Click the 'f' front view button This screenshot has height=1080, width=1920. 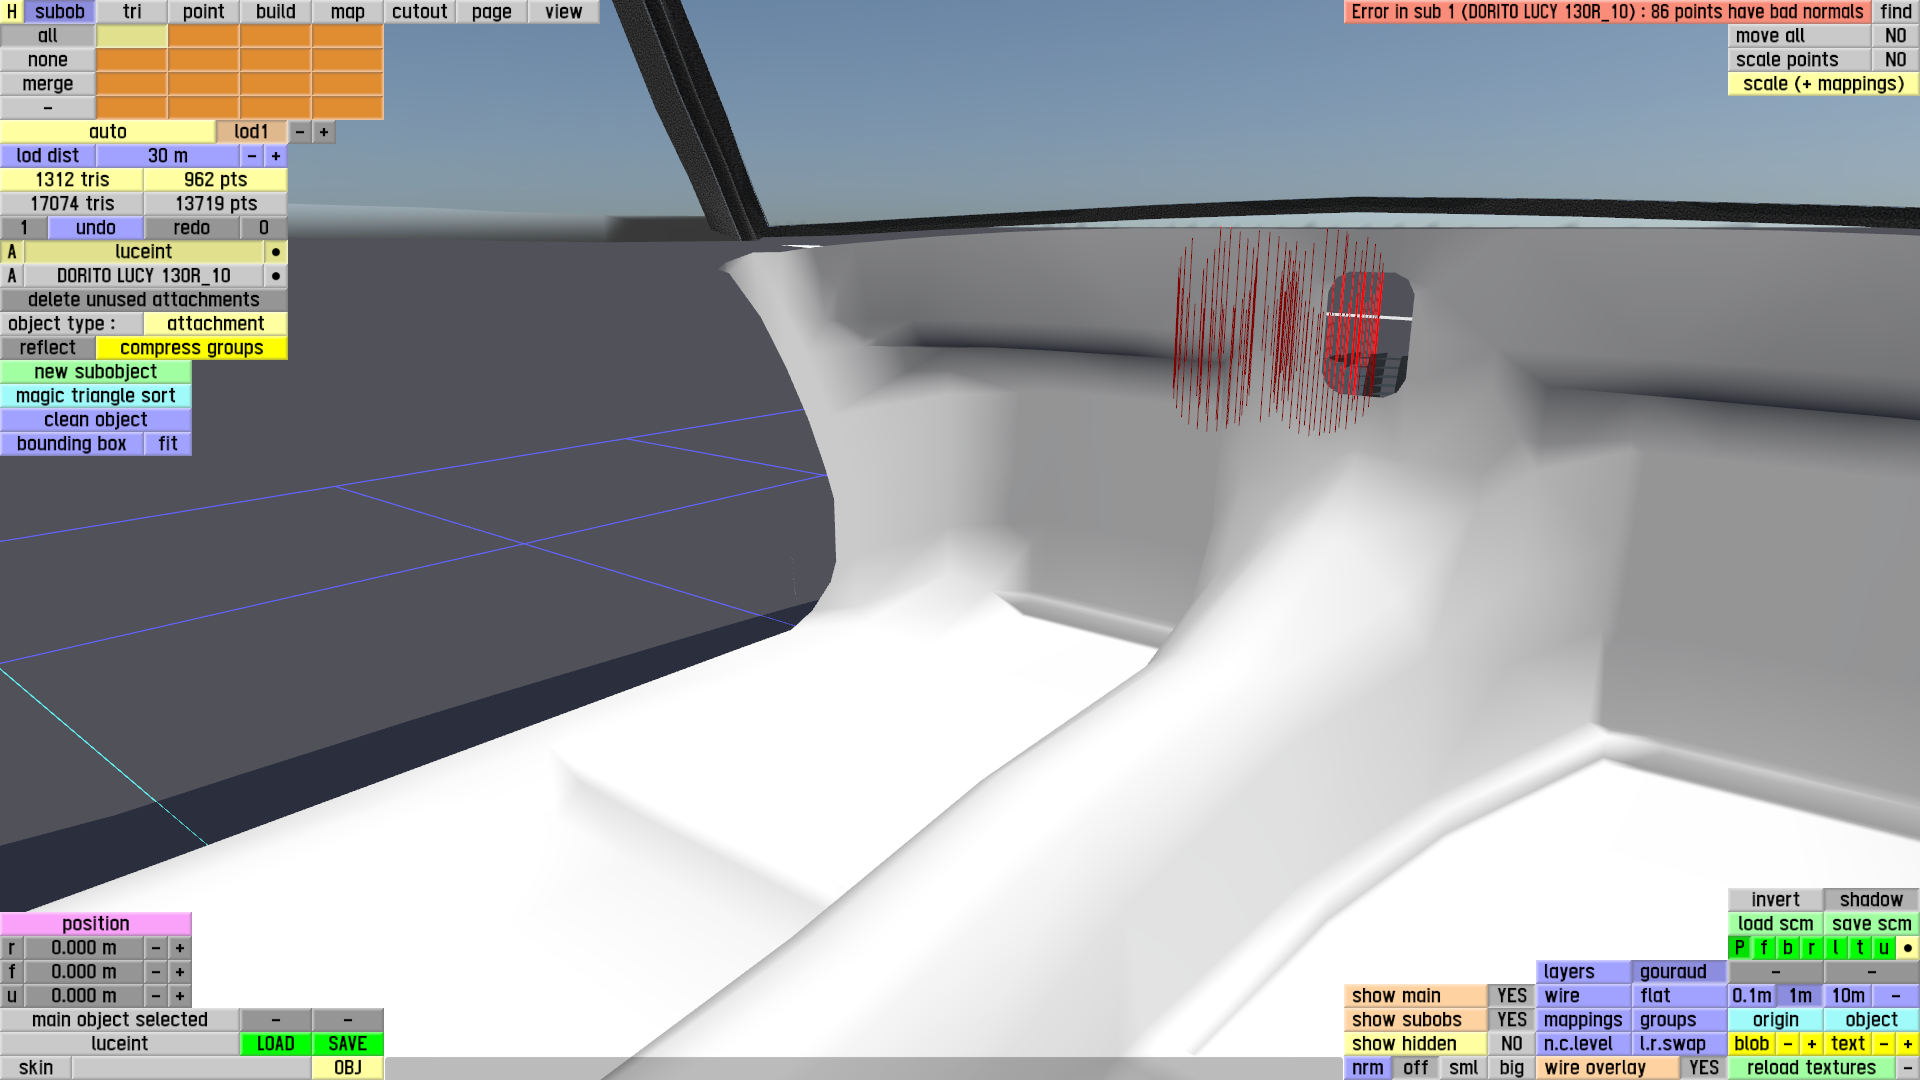(x=1763, y=948)
